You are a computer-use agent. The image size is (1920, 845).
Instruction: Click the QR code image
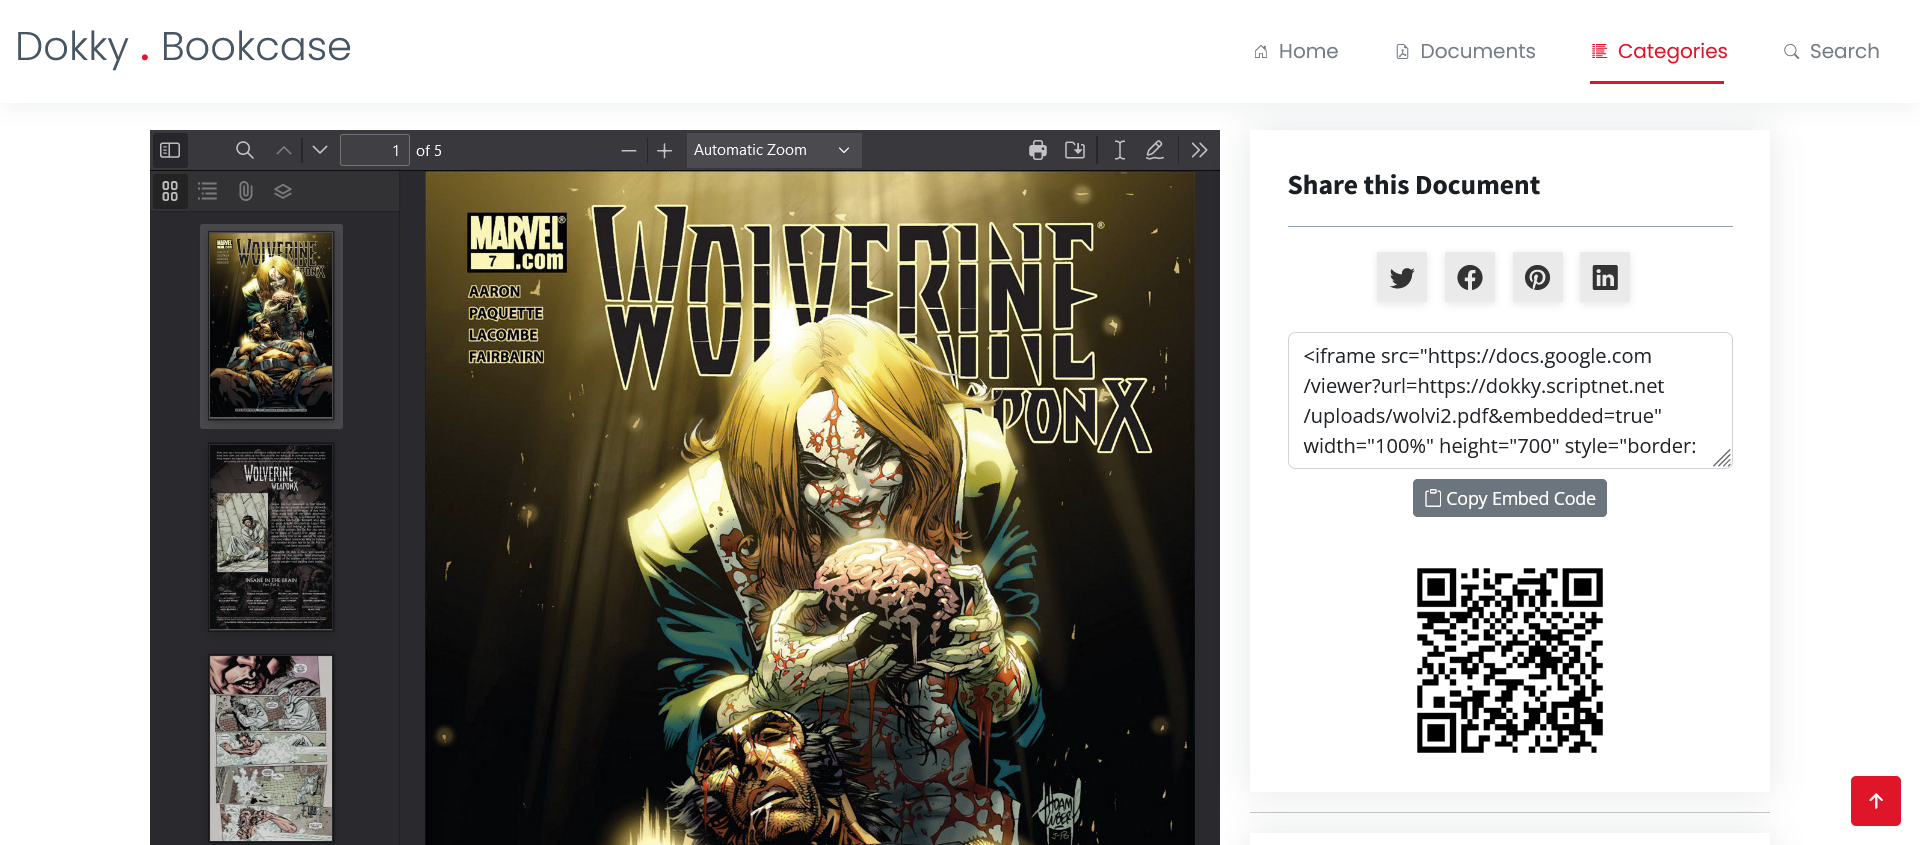(1510, 660)
